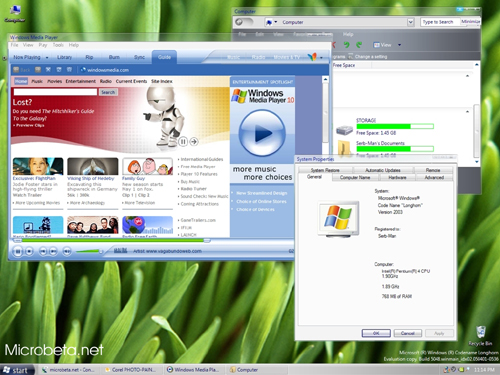
Task: Open the New Streamlined Design link
Action: click(262, 193)
